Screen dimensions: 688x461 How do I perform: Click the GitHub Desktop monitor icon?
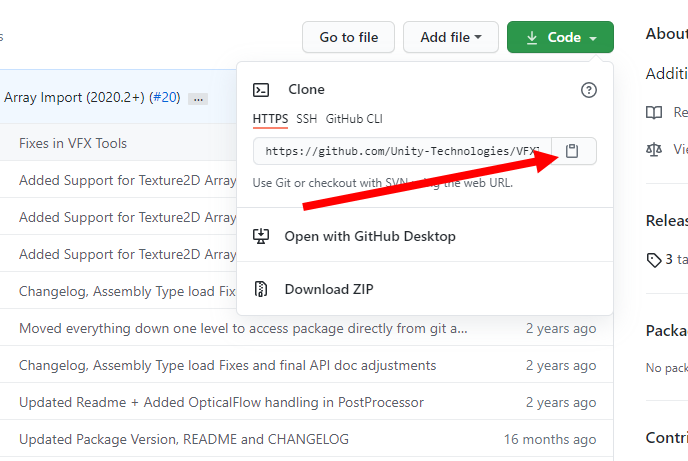[x=261, y=236]
